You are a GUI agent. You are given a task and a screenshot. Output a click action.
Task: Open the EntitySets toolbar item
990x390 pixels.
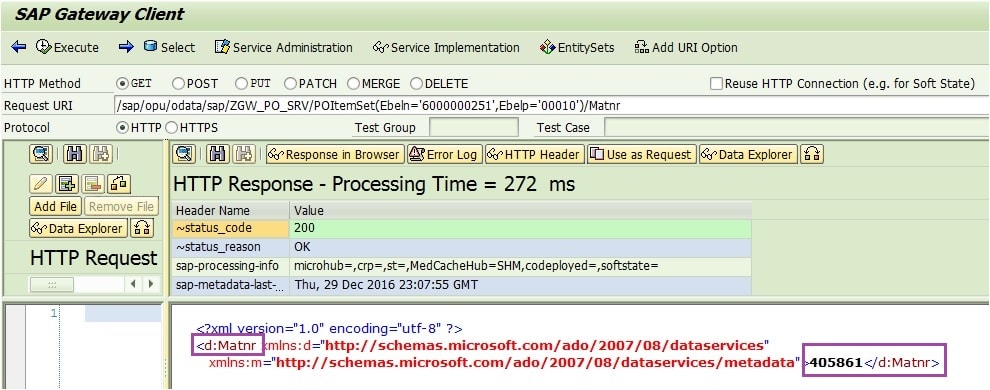577,47
